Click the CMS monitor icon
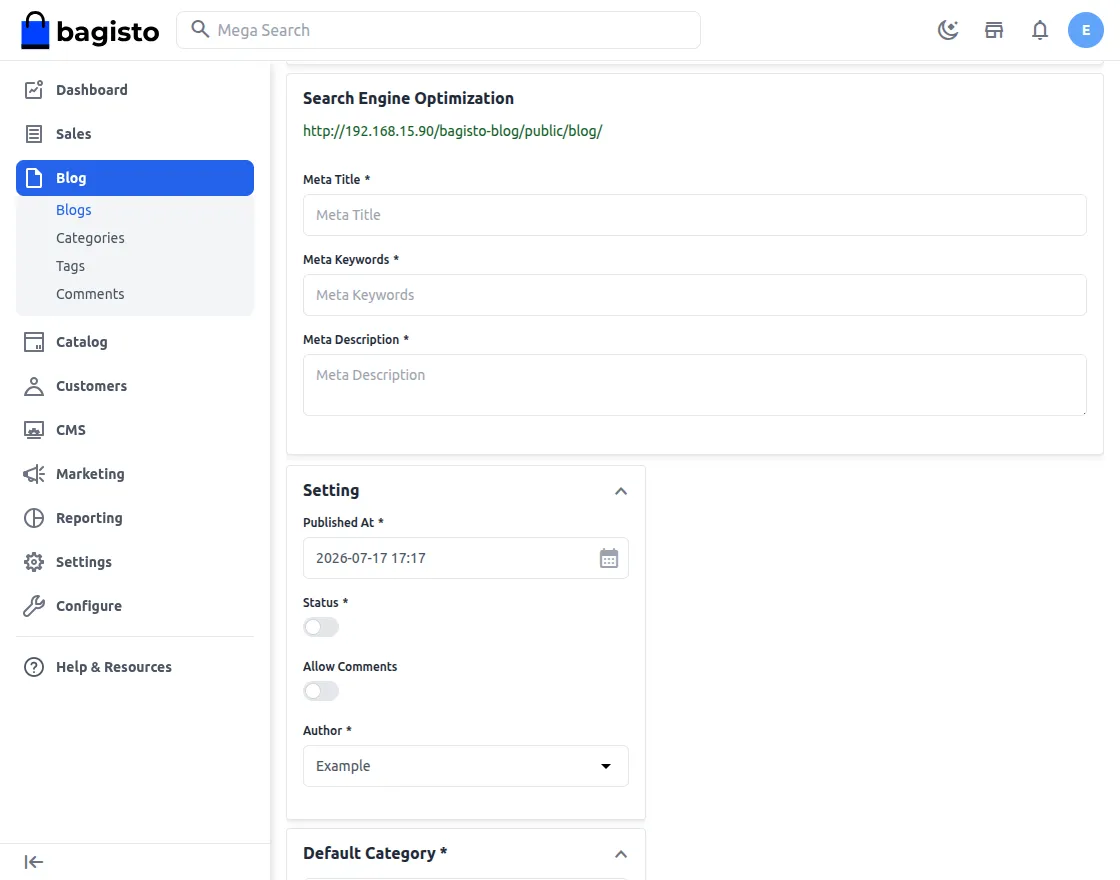Viewport: 1120px width, 880px height. point(34,430)
